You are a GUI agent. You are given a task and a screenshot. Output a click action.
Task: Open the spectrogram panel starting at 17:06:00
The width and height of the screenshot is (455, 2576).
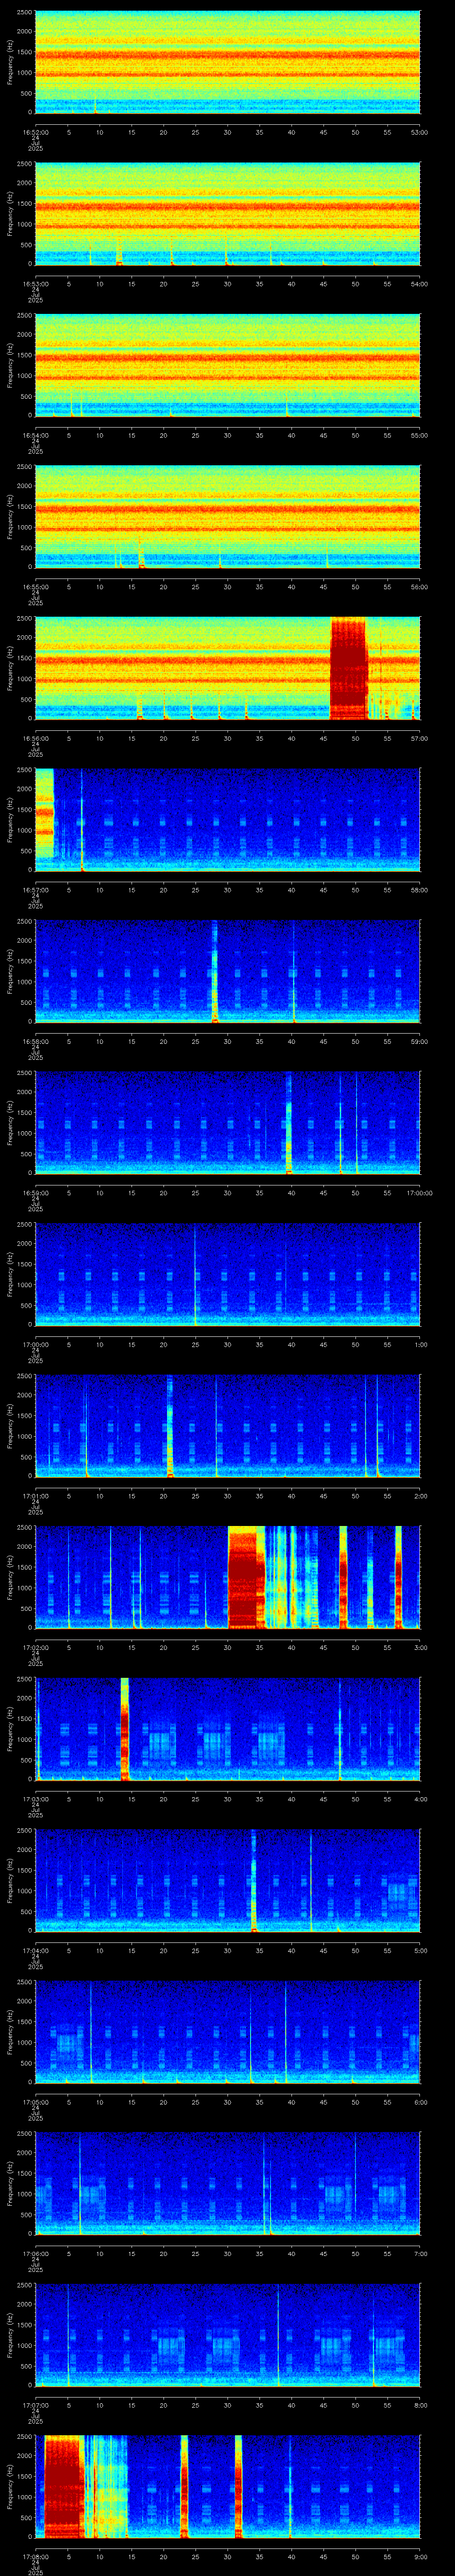tap(227, 2184)
